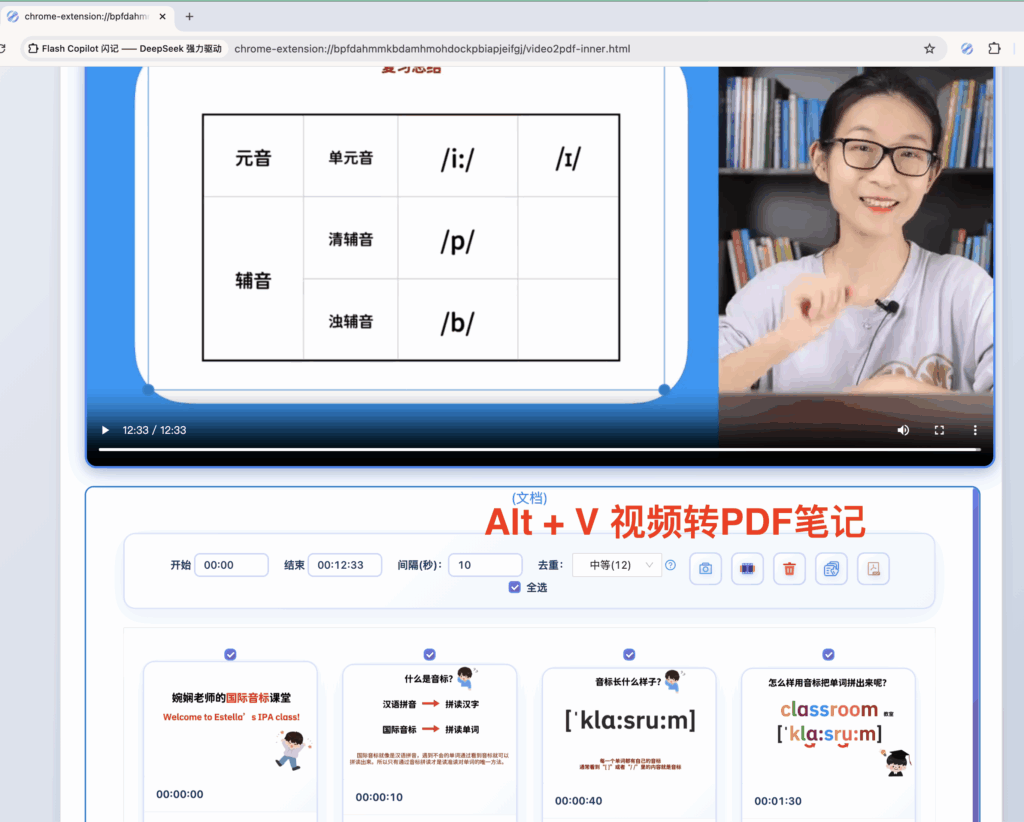
Task: Uncheck the checkbox above the 00:00:00 thumbnail
Action: tap(230, 654)
